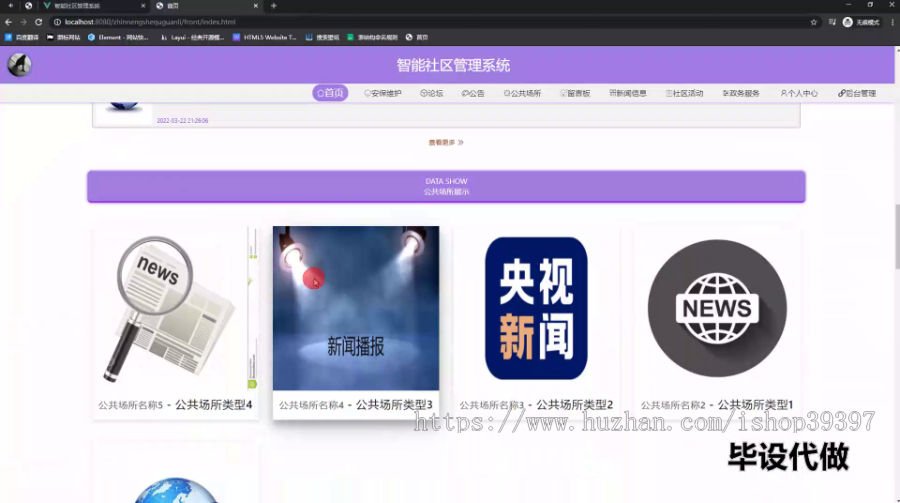Open 新闻信息 navigation item
Image resolution: width=900 pixels, height=503 pixels.
click(628, 93)
